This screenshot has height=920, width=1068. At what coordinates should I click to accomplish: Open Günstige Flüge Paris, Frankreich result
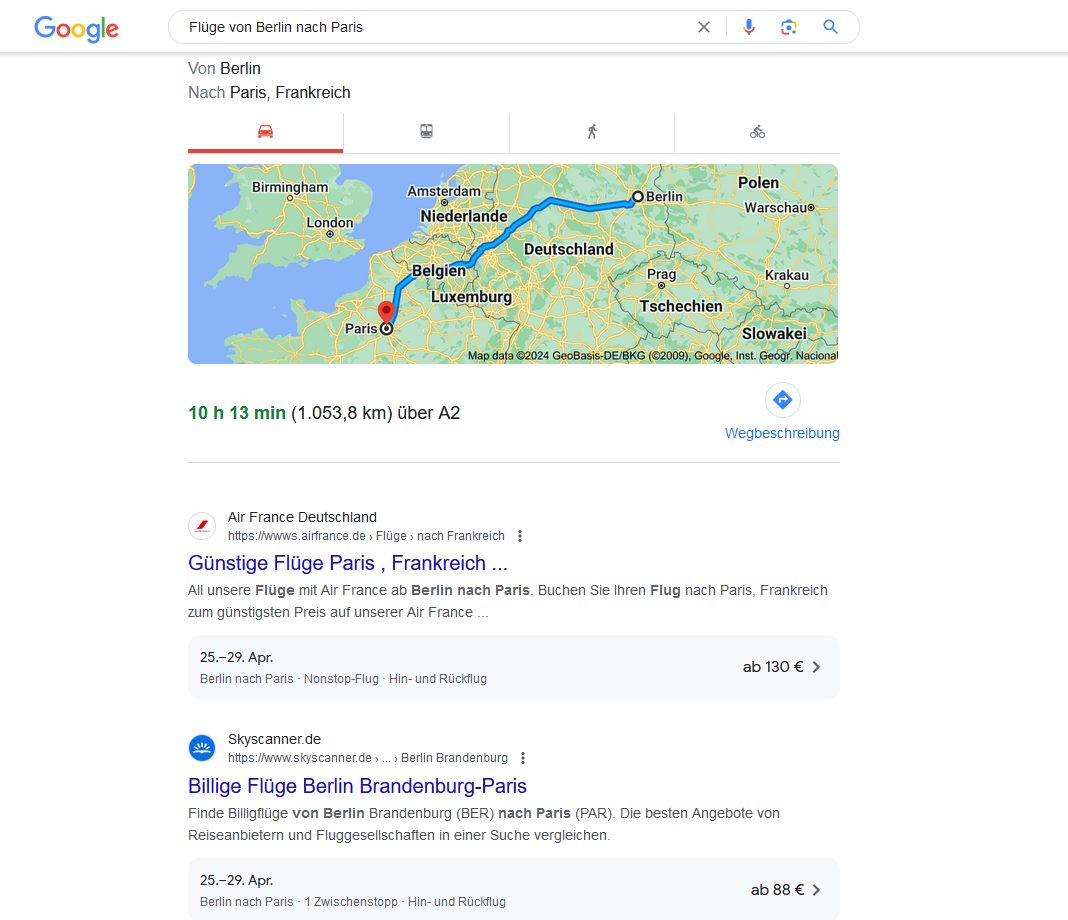pyautogui.click(x=348, y=562)
